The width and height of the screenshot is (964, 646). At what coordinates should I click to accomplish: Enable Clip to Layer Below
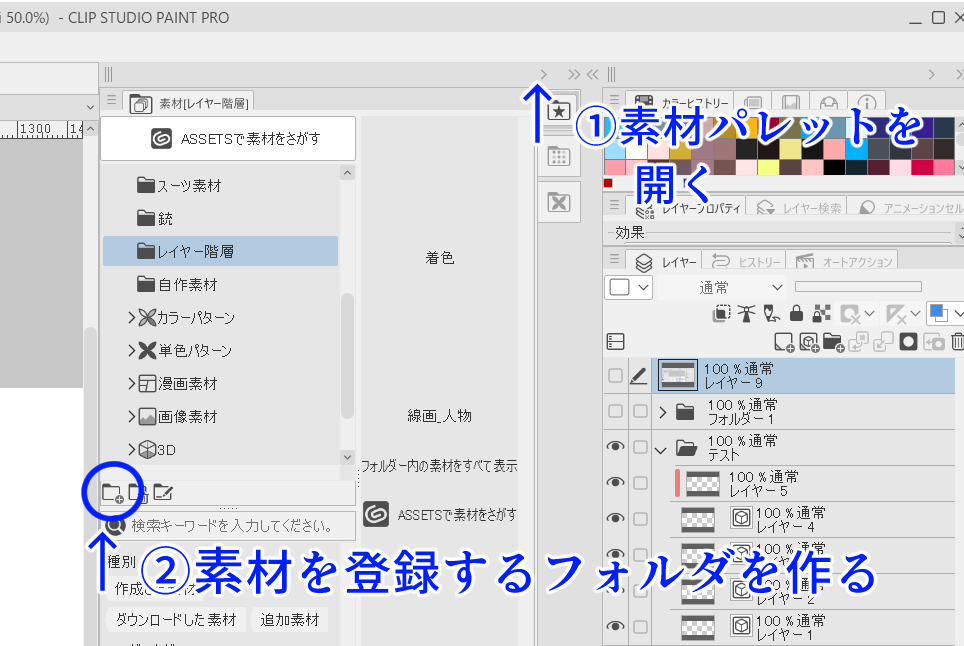coord(721,313)
